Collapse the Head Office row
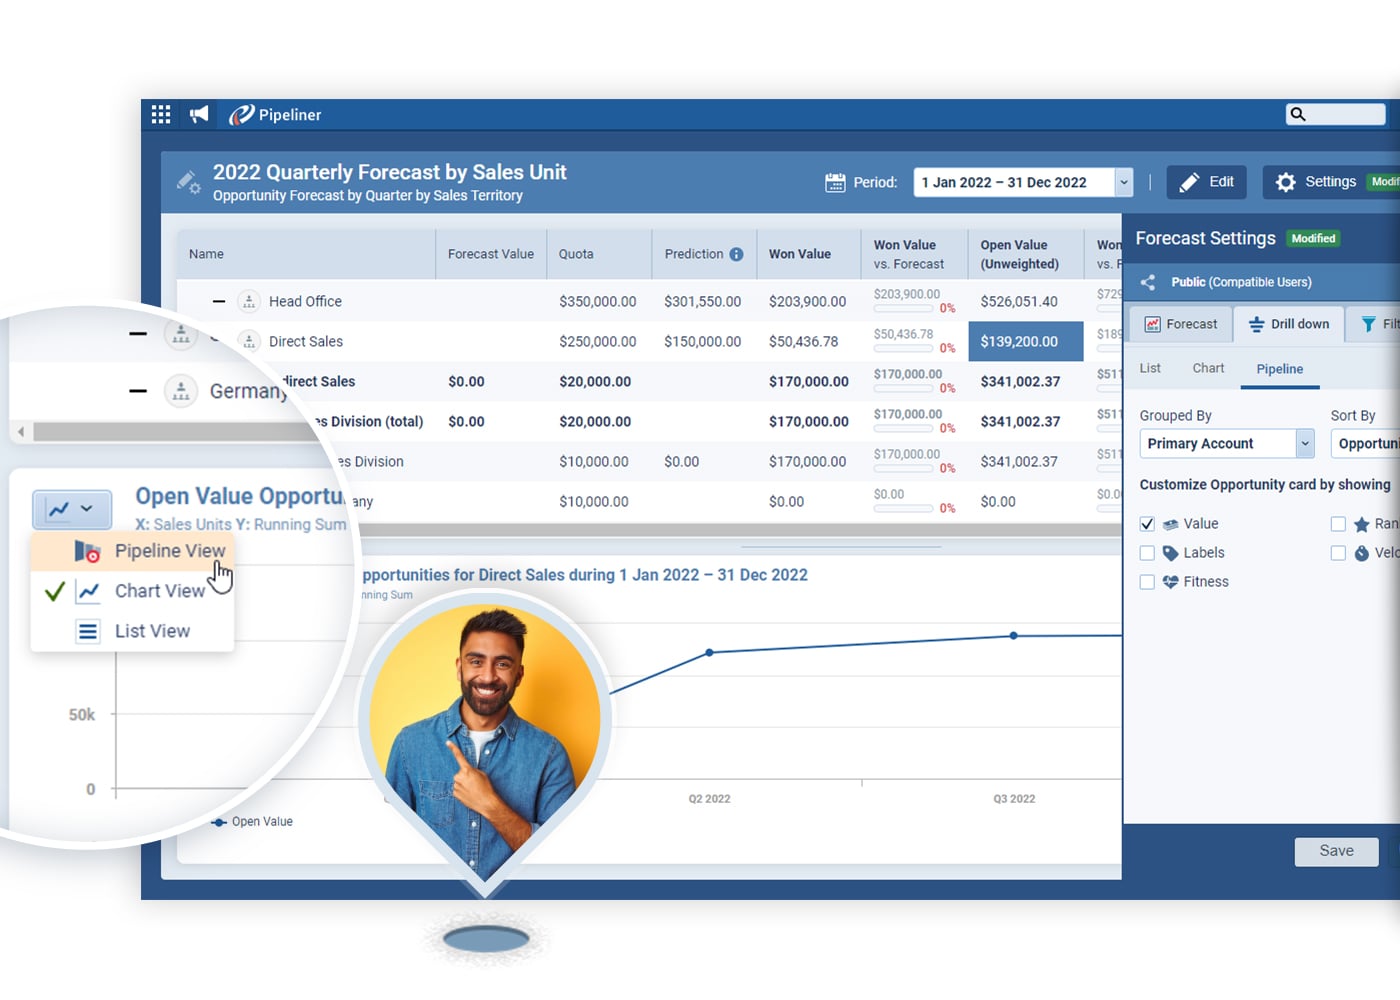 [x=217, y=301]
